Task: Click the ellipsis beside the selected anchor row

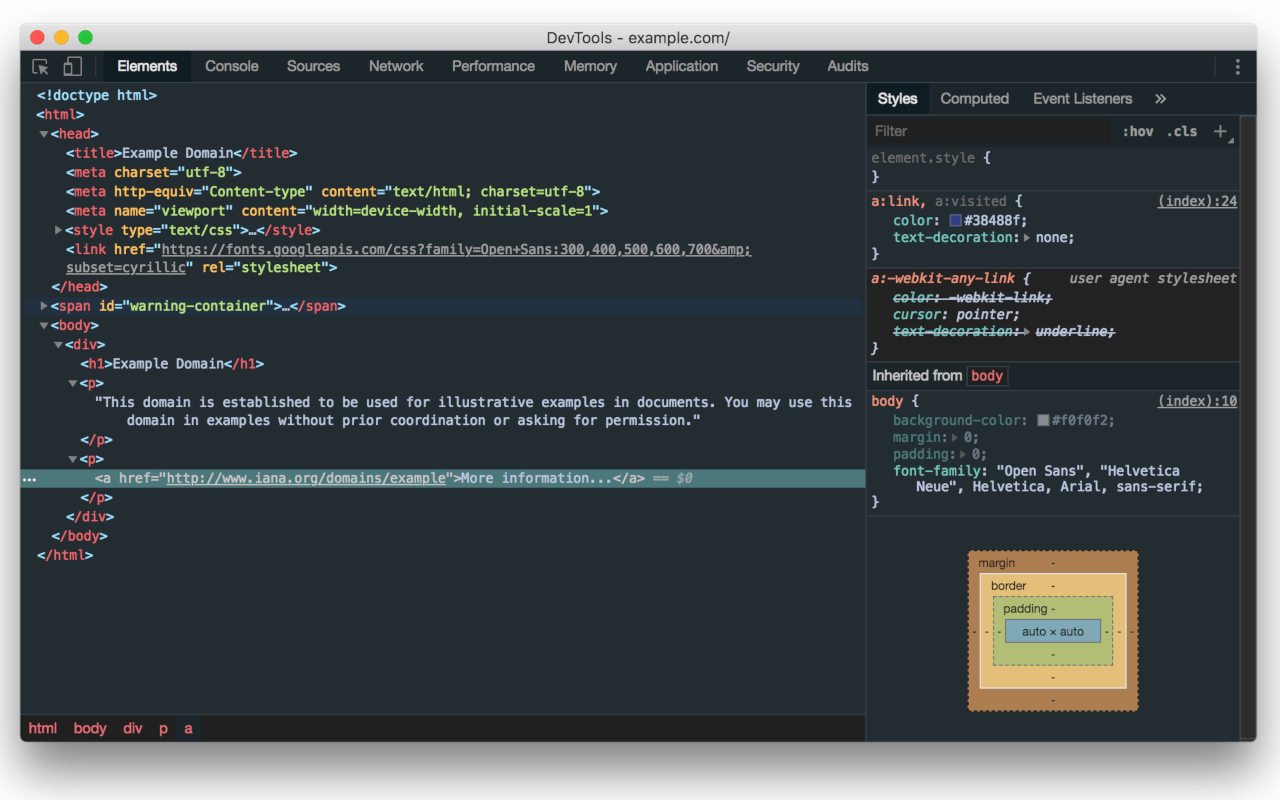Action: pos(29,479)
